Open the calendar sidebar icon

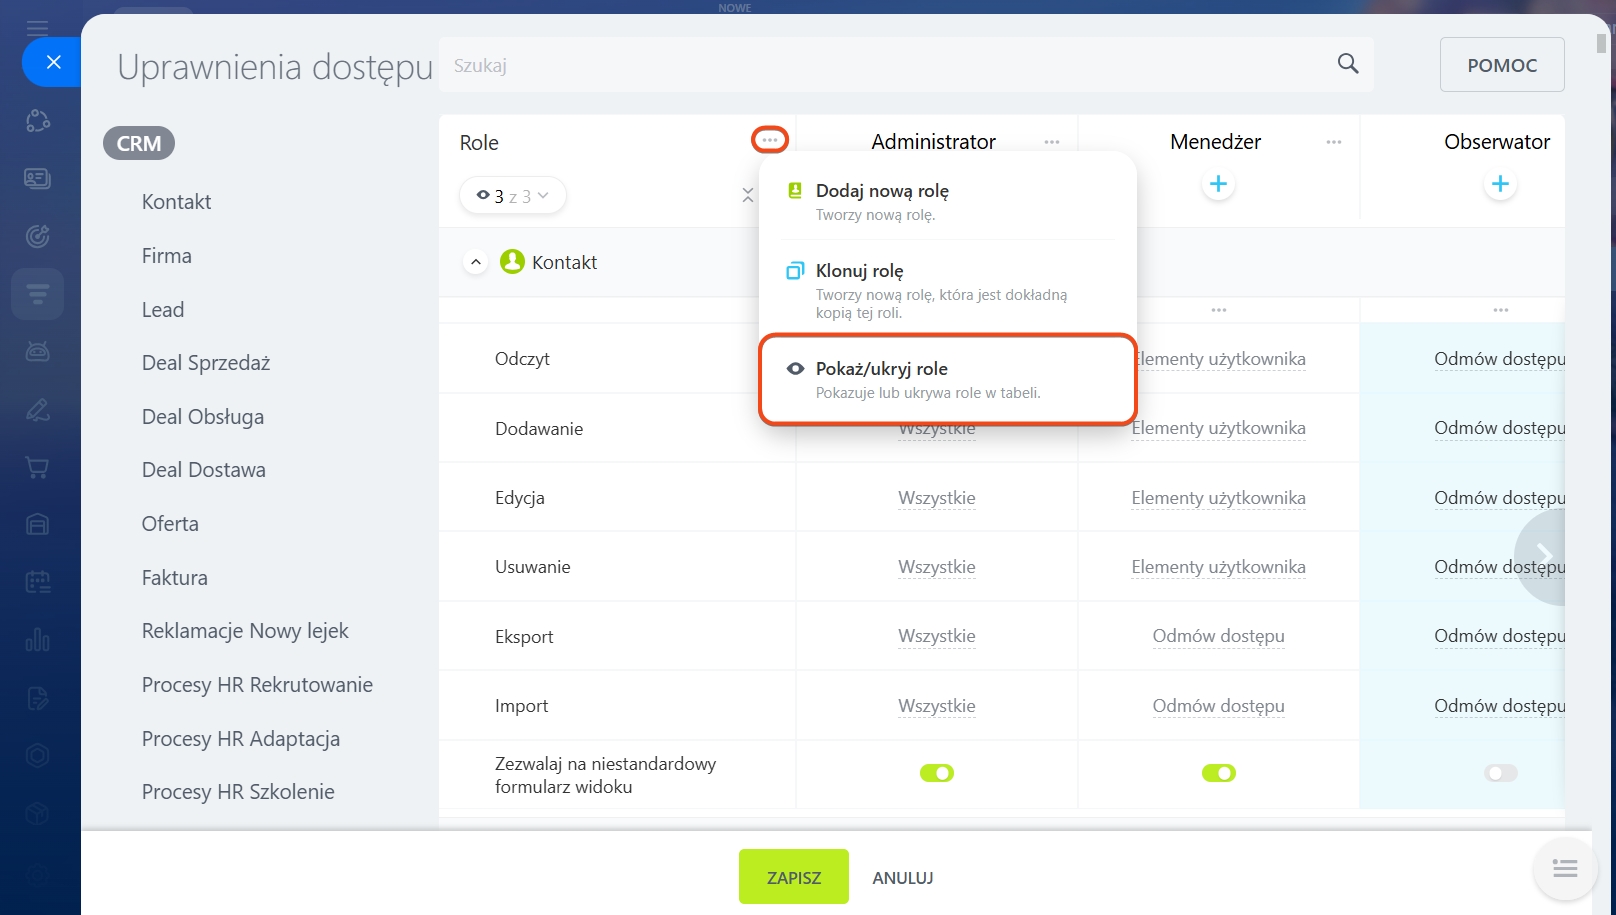click(x=37, y=582)
